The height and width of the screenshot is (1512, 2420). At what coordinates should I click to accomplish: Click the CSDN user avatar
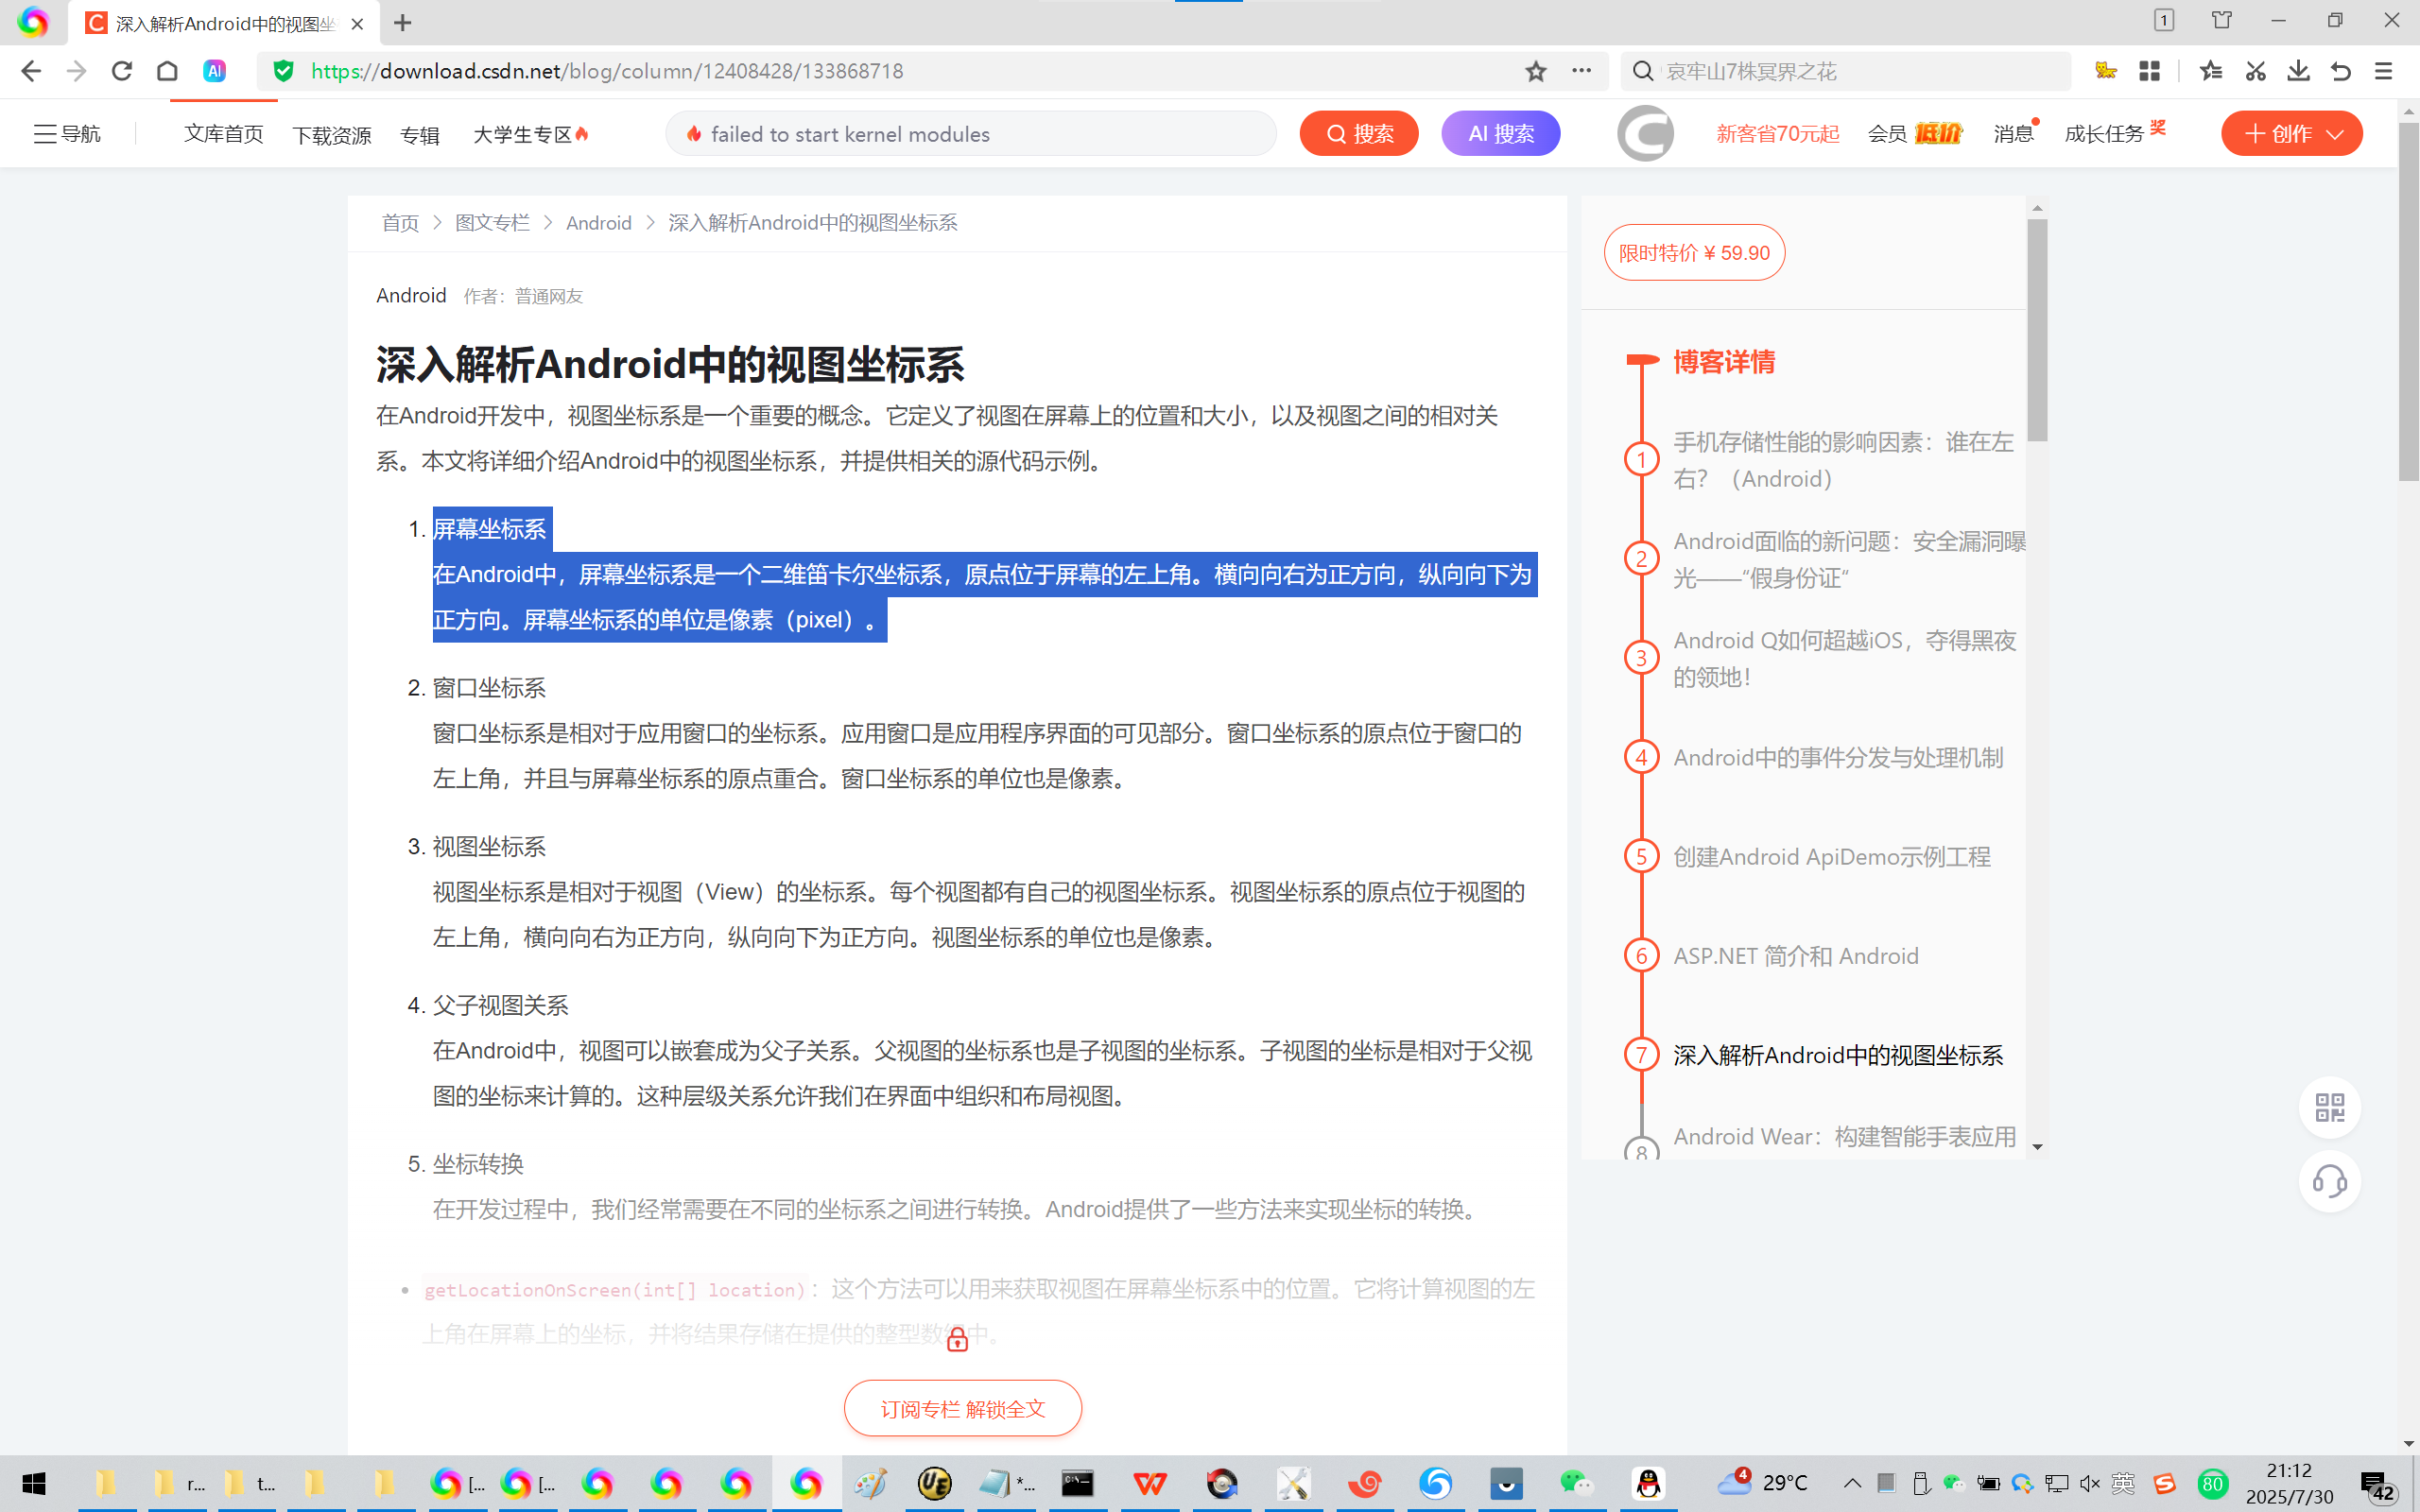coord(1645,133)
